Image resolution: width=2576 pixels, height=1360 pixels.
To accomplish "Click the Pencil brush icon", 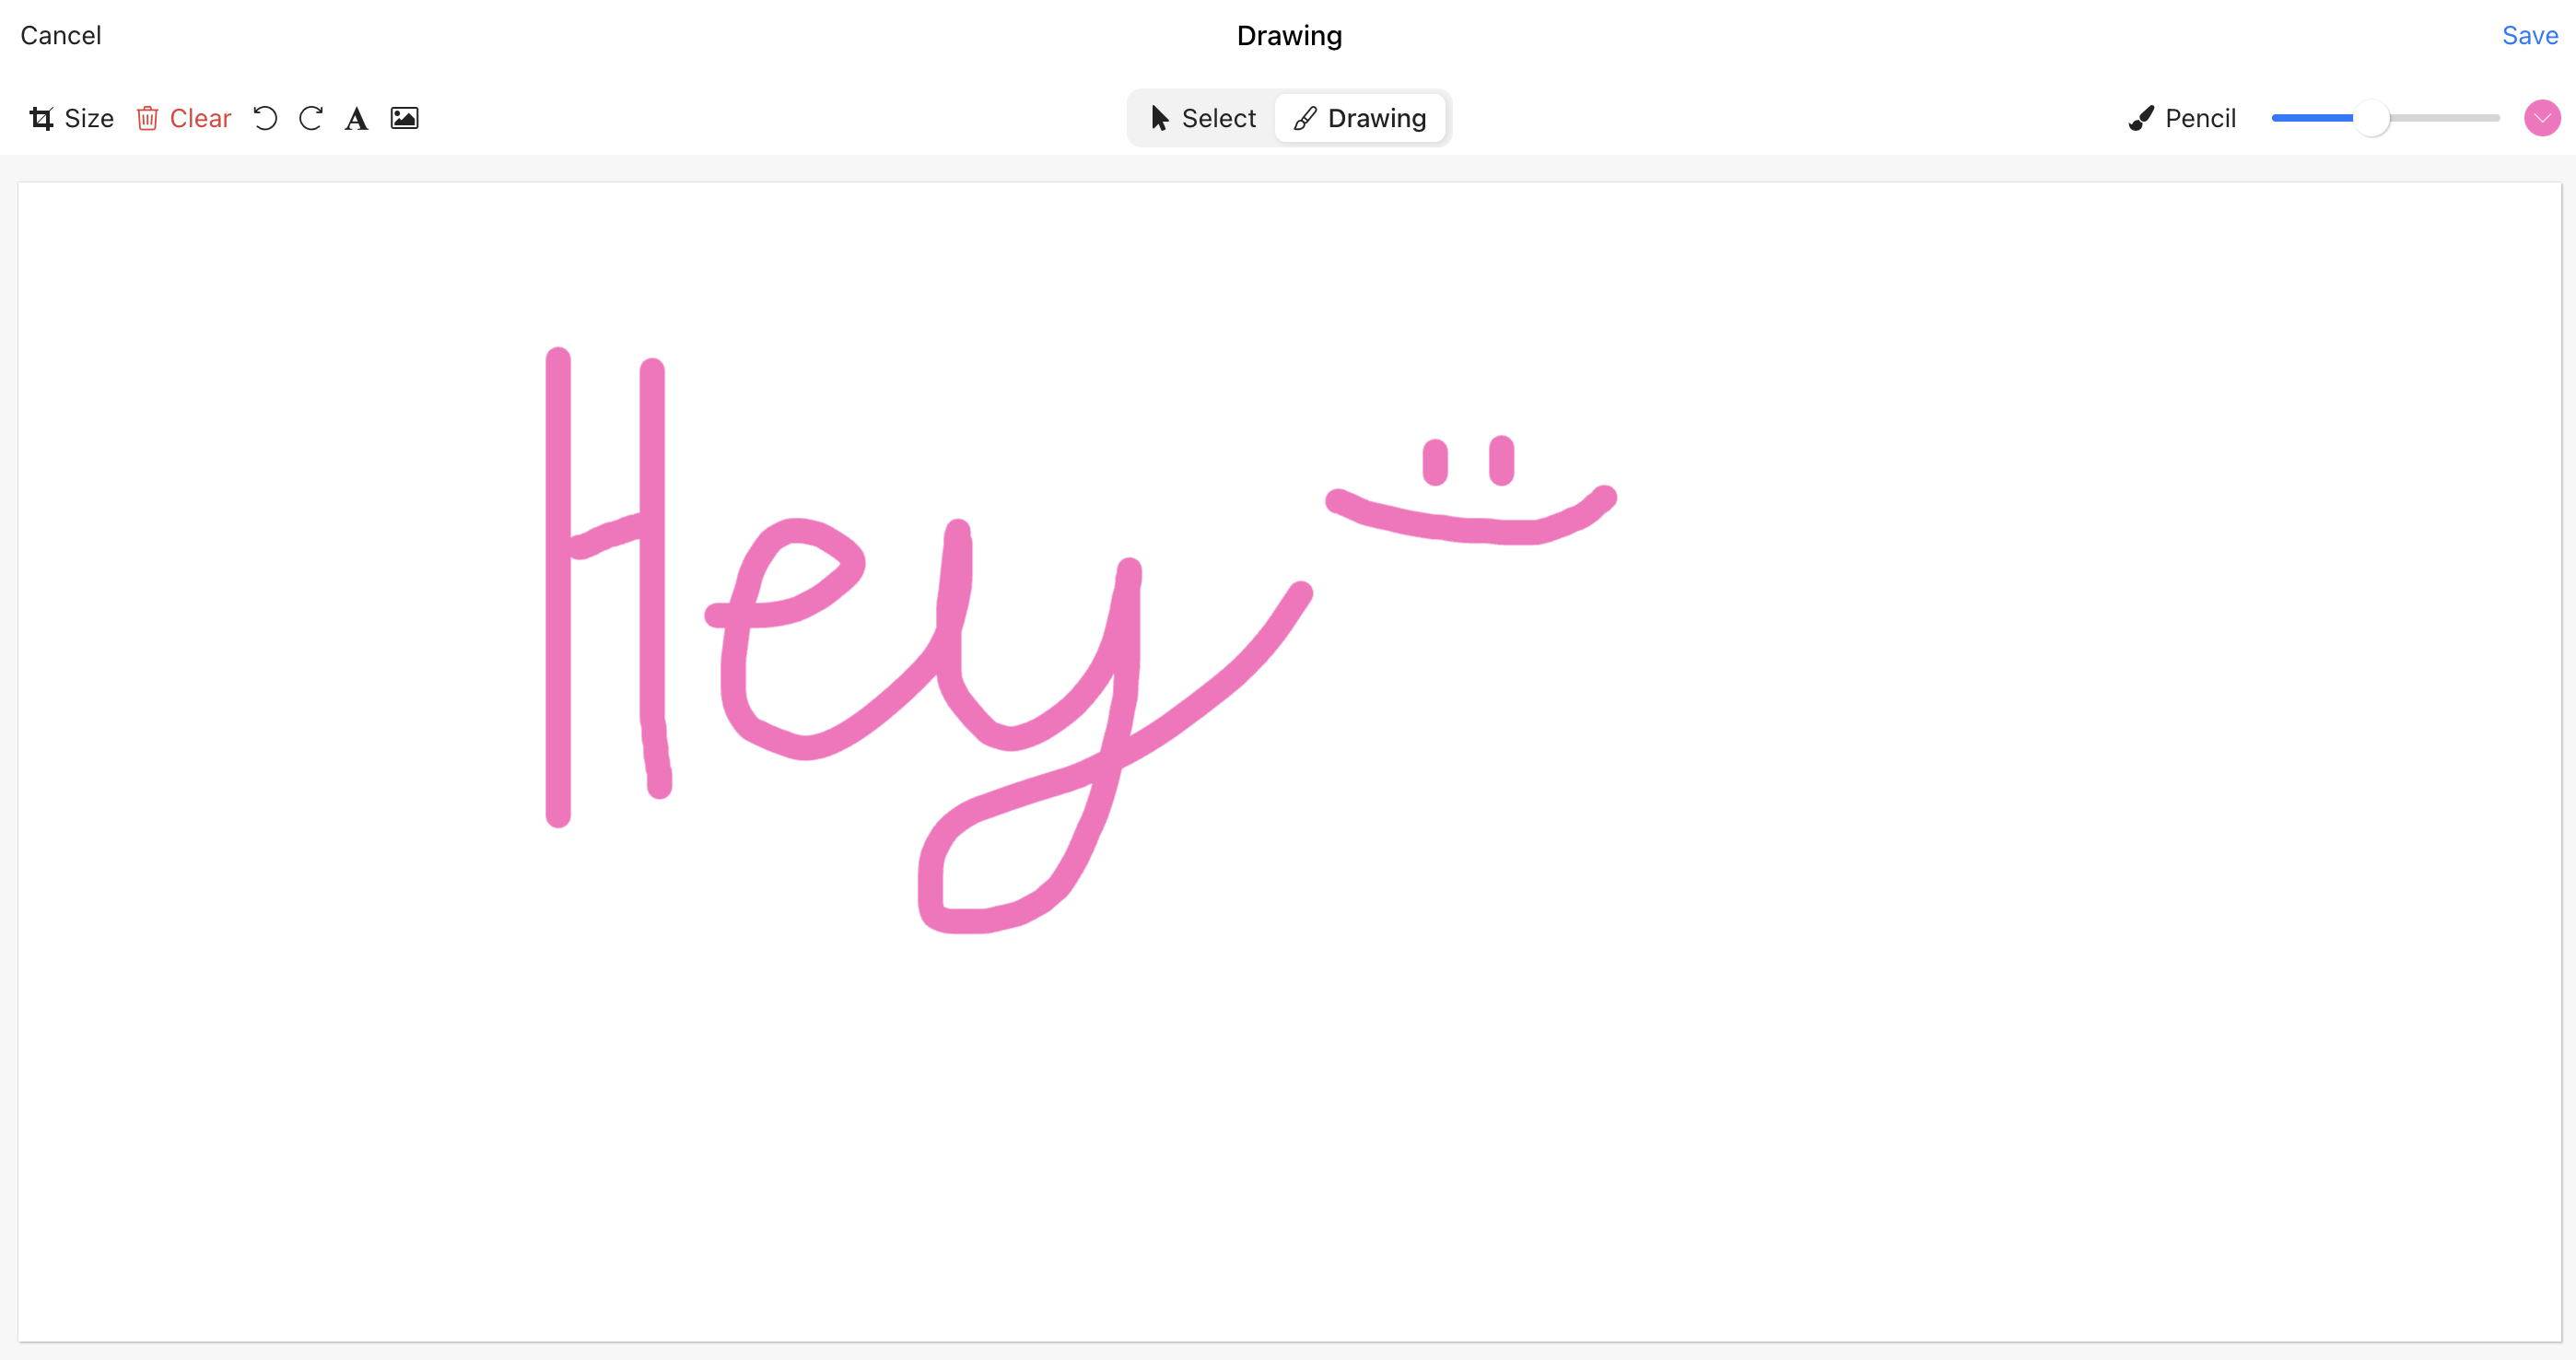I will pos(2141,118).
